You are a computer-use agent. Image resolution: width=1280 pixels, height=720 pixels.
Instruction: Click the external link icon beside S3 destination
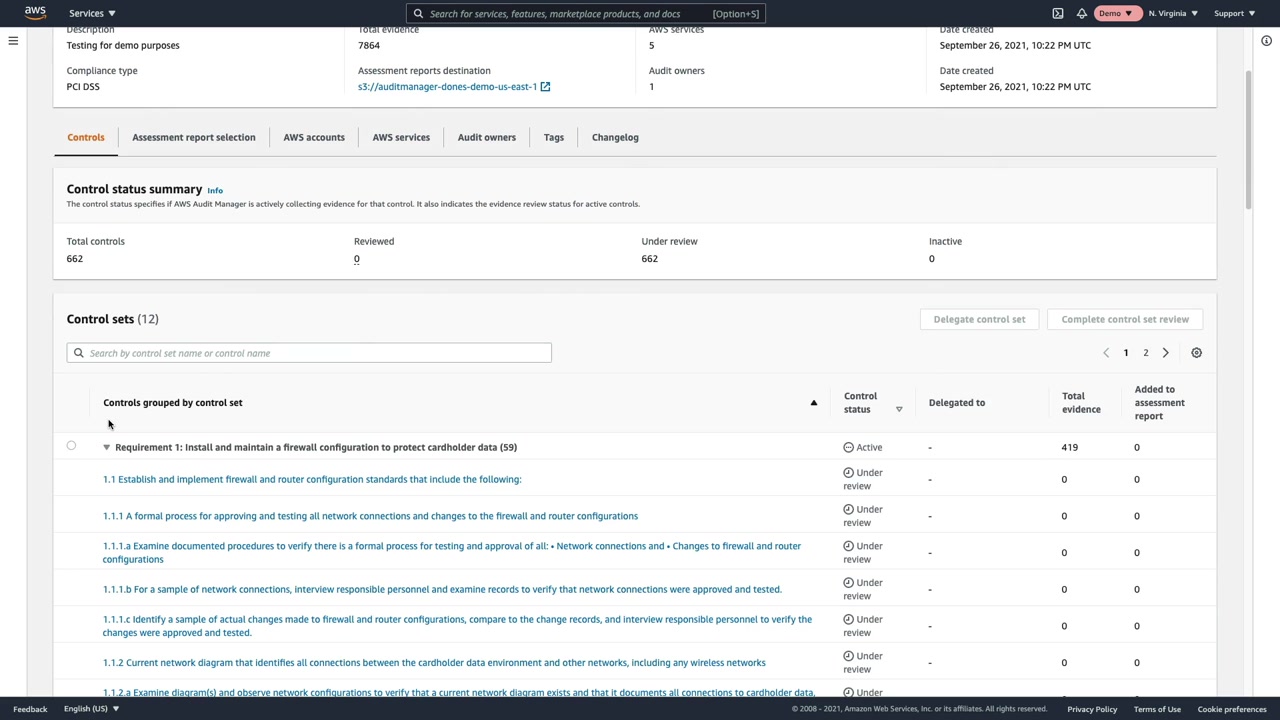pyautogui.click(x=545, y=87)
